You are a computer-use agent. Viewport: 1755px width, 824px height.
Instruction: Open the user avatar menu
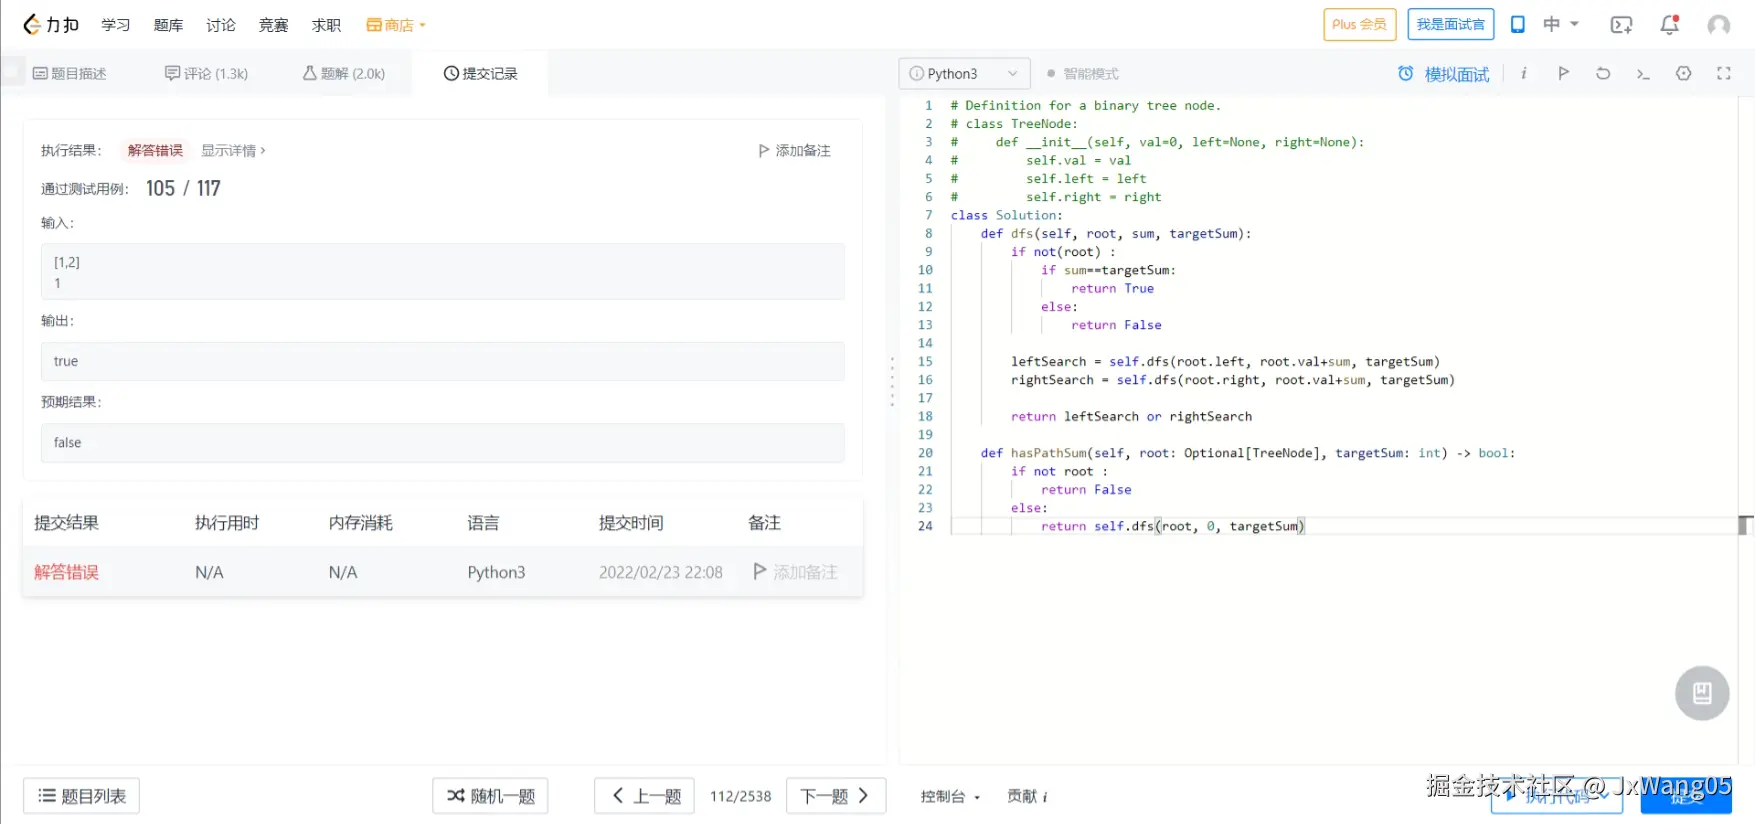click(x=1718, y=25)
